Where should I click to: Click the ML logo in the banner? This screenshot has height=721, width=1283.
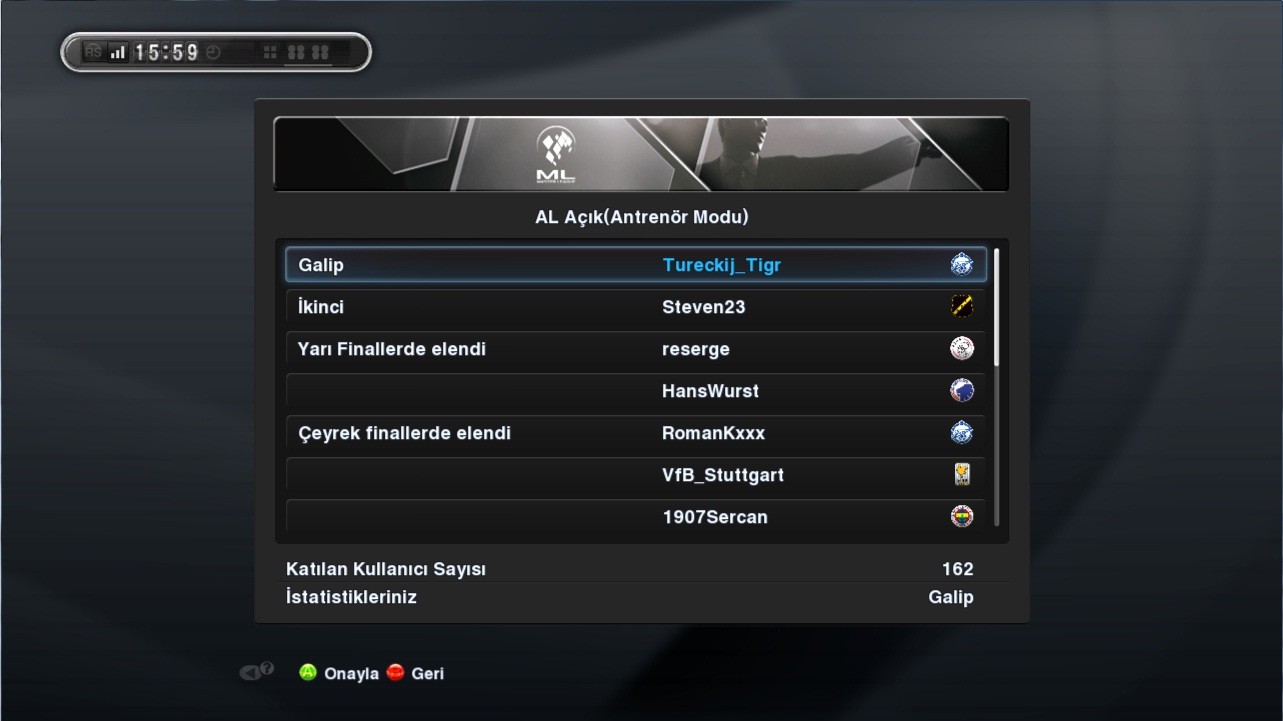pos(556,155)
